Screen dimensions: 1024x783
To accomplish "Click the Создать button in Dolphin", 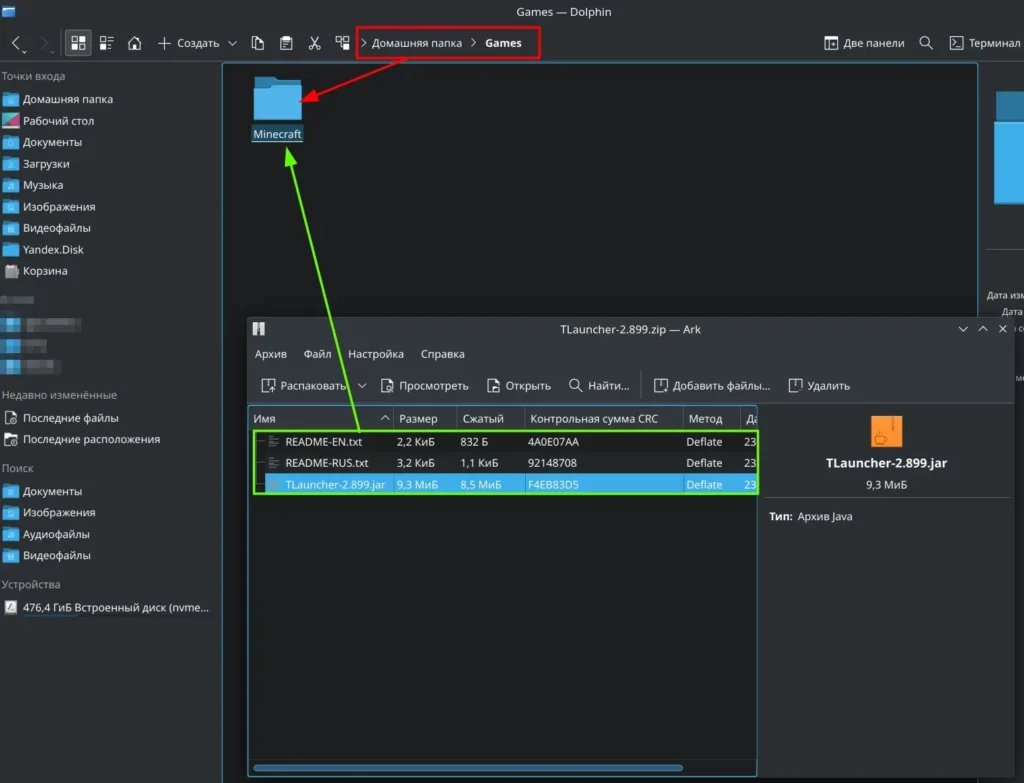I will coord(188,43).
